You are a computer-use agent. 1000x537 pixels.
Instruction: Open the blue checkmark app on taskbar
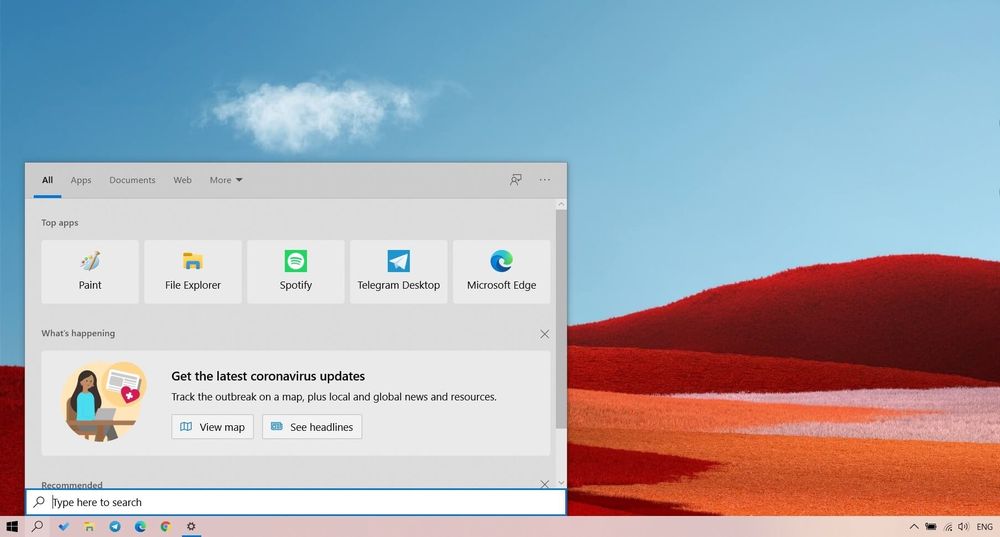coord(63,526)
